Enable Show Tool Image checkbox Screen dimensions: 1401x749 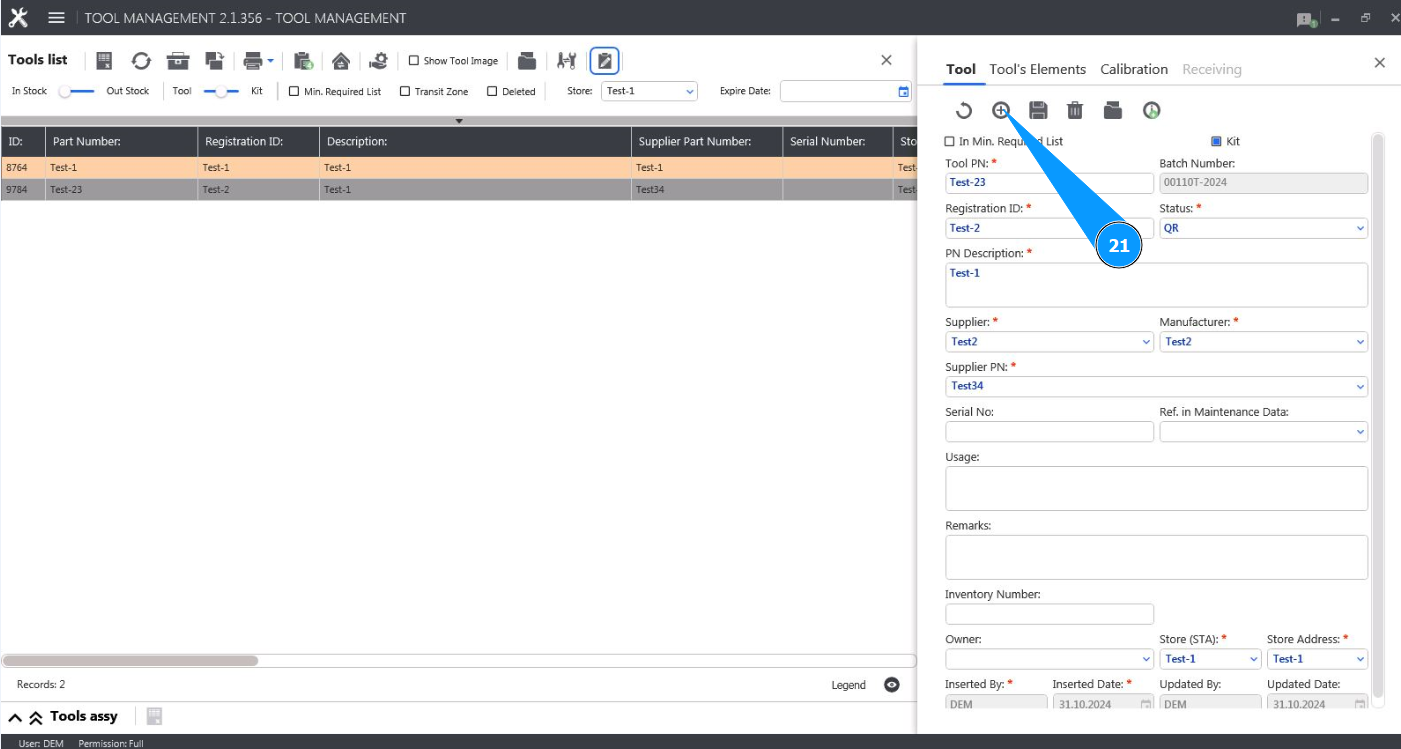pyautogui.click(x=414, y=61)
